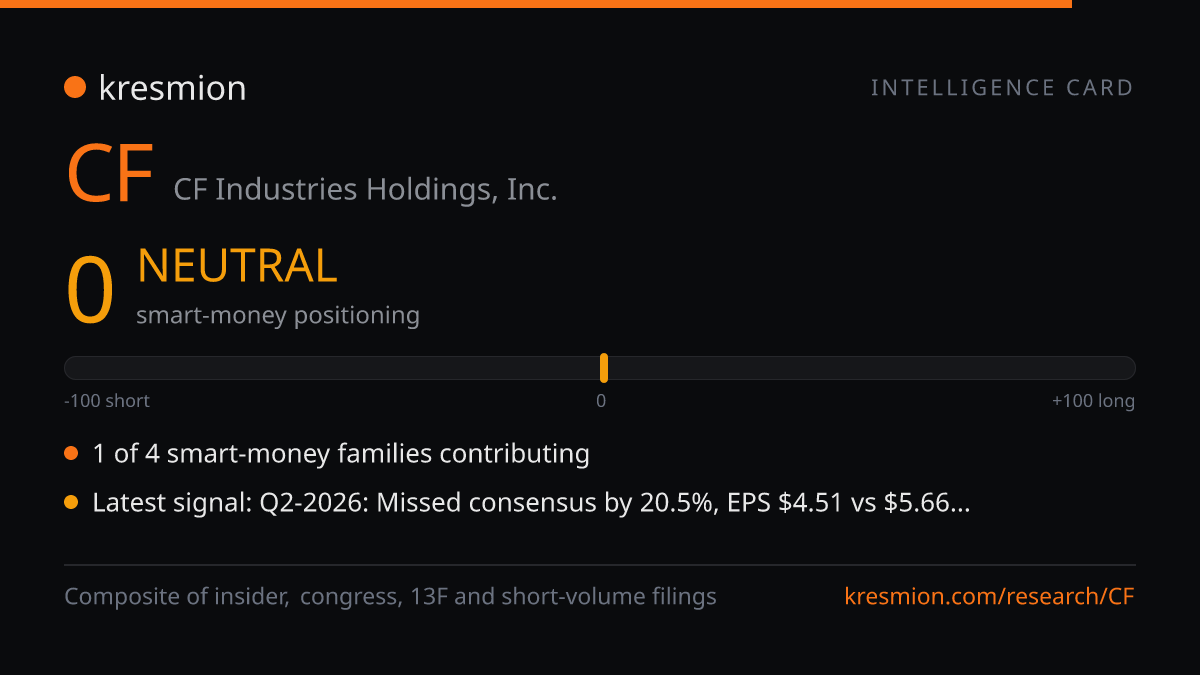
Task: Open the Latest signal Q2-2026 earnings text
Action: (531, 503)
